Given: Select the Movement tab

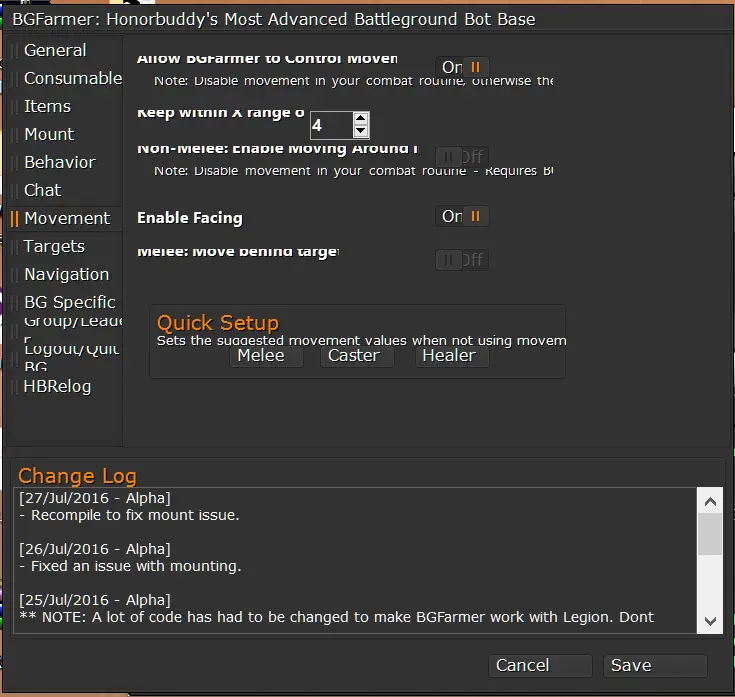Looking at the screenshot, I should (67, 218).
